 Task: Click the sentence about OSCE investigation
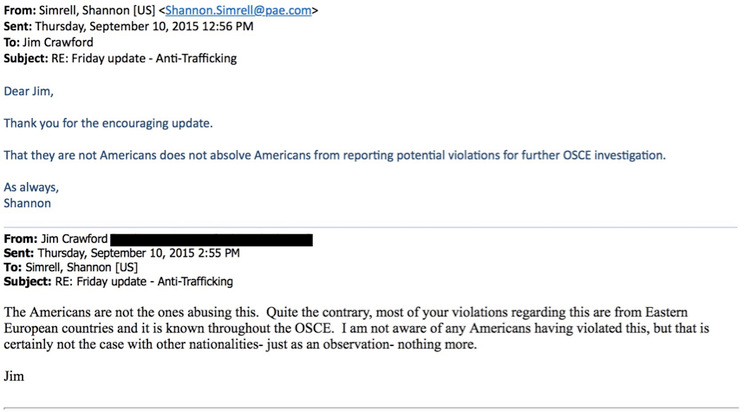click(x=335, y=156)
